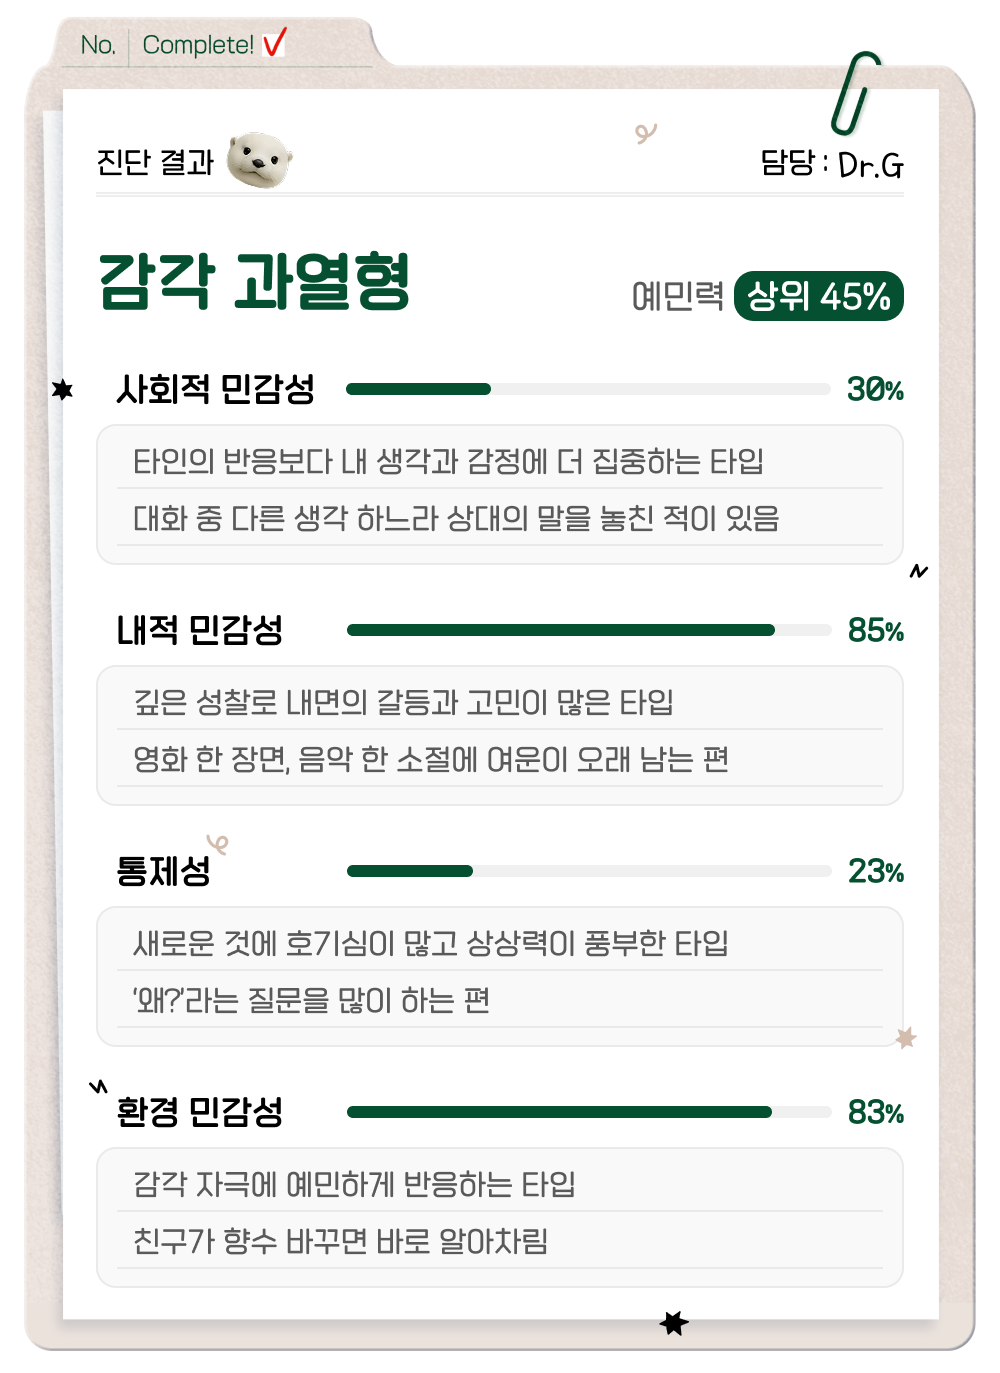The width and height of the screenshot is (1000, 1373).
Task: Click the 감각 과열형 result title
Action: point(255,281)
